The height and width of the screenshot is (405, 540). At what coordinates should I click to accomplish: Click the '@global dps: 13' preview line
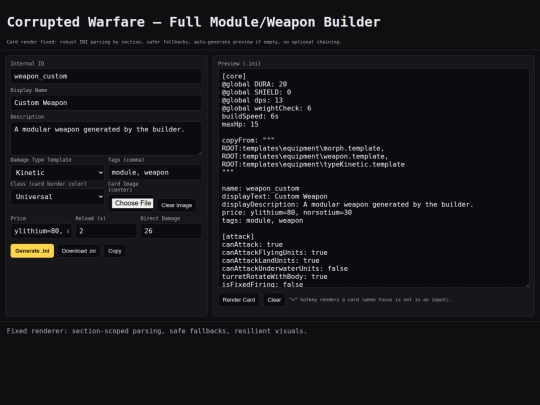pyautogui.click(x=252, y=100)
